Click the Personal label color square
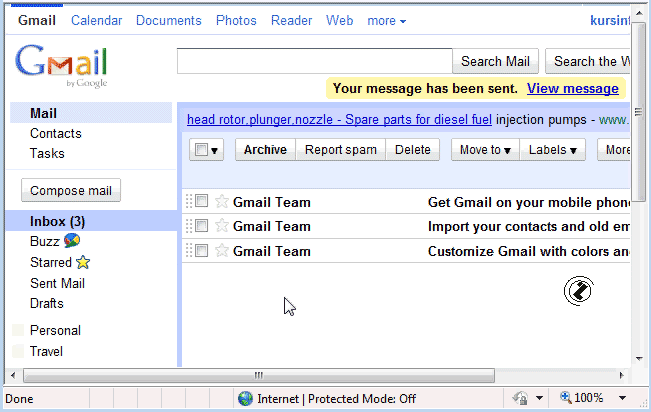The image size is (651, 412). [x=18, y=330]
